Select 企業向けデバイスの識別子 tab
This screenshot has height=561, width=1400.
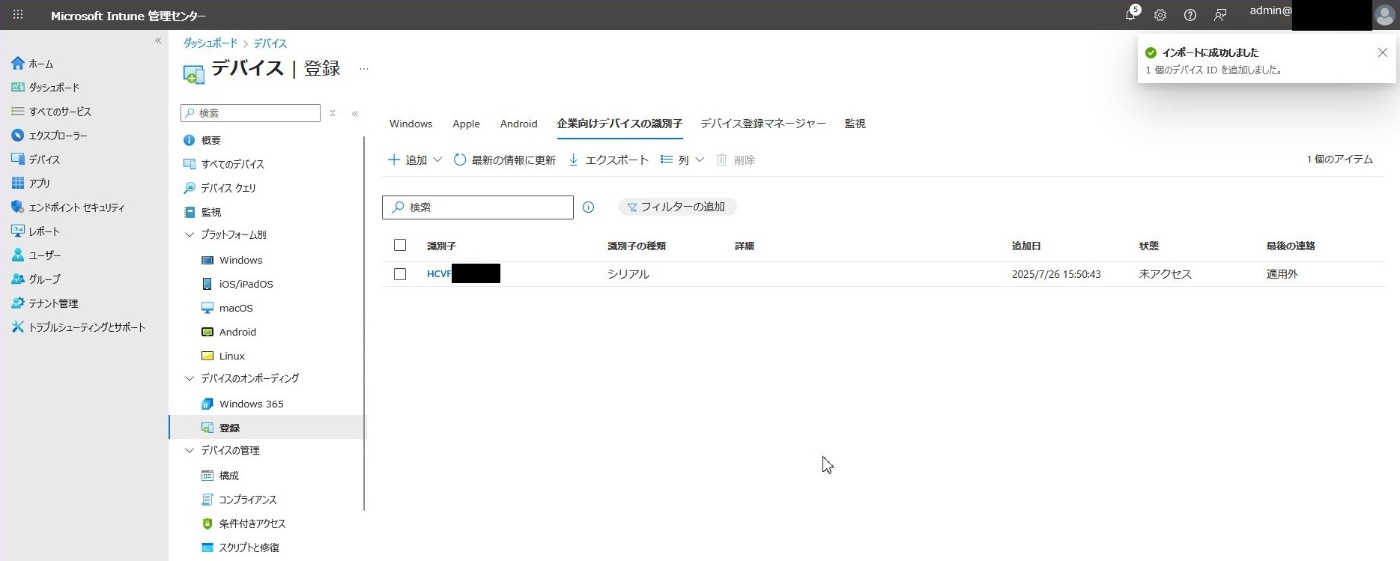tap(620, 124)
